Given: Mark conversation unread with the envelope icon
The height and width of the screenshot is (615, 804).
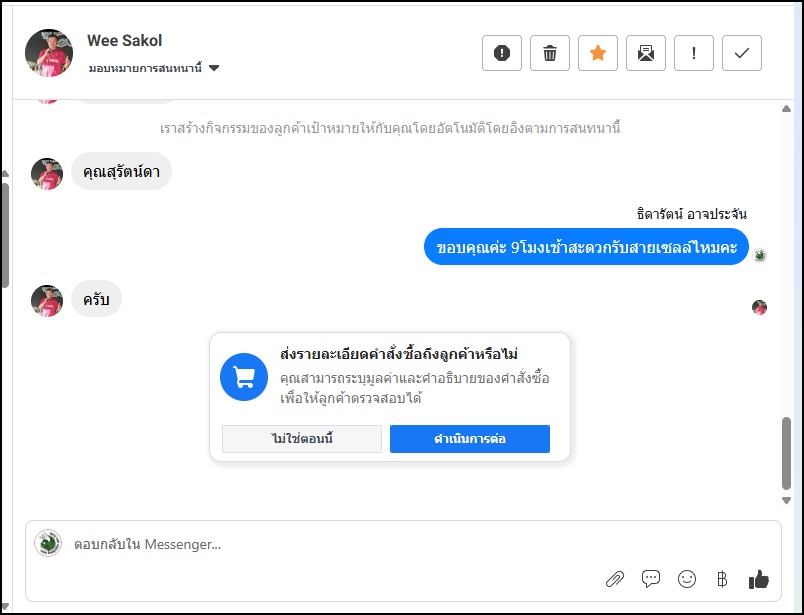Looking at the screenshot, I should coord(646,53).
